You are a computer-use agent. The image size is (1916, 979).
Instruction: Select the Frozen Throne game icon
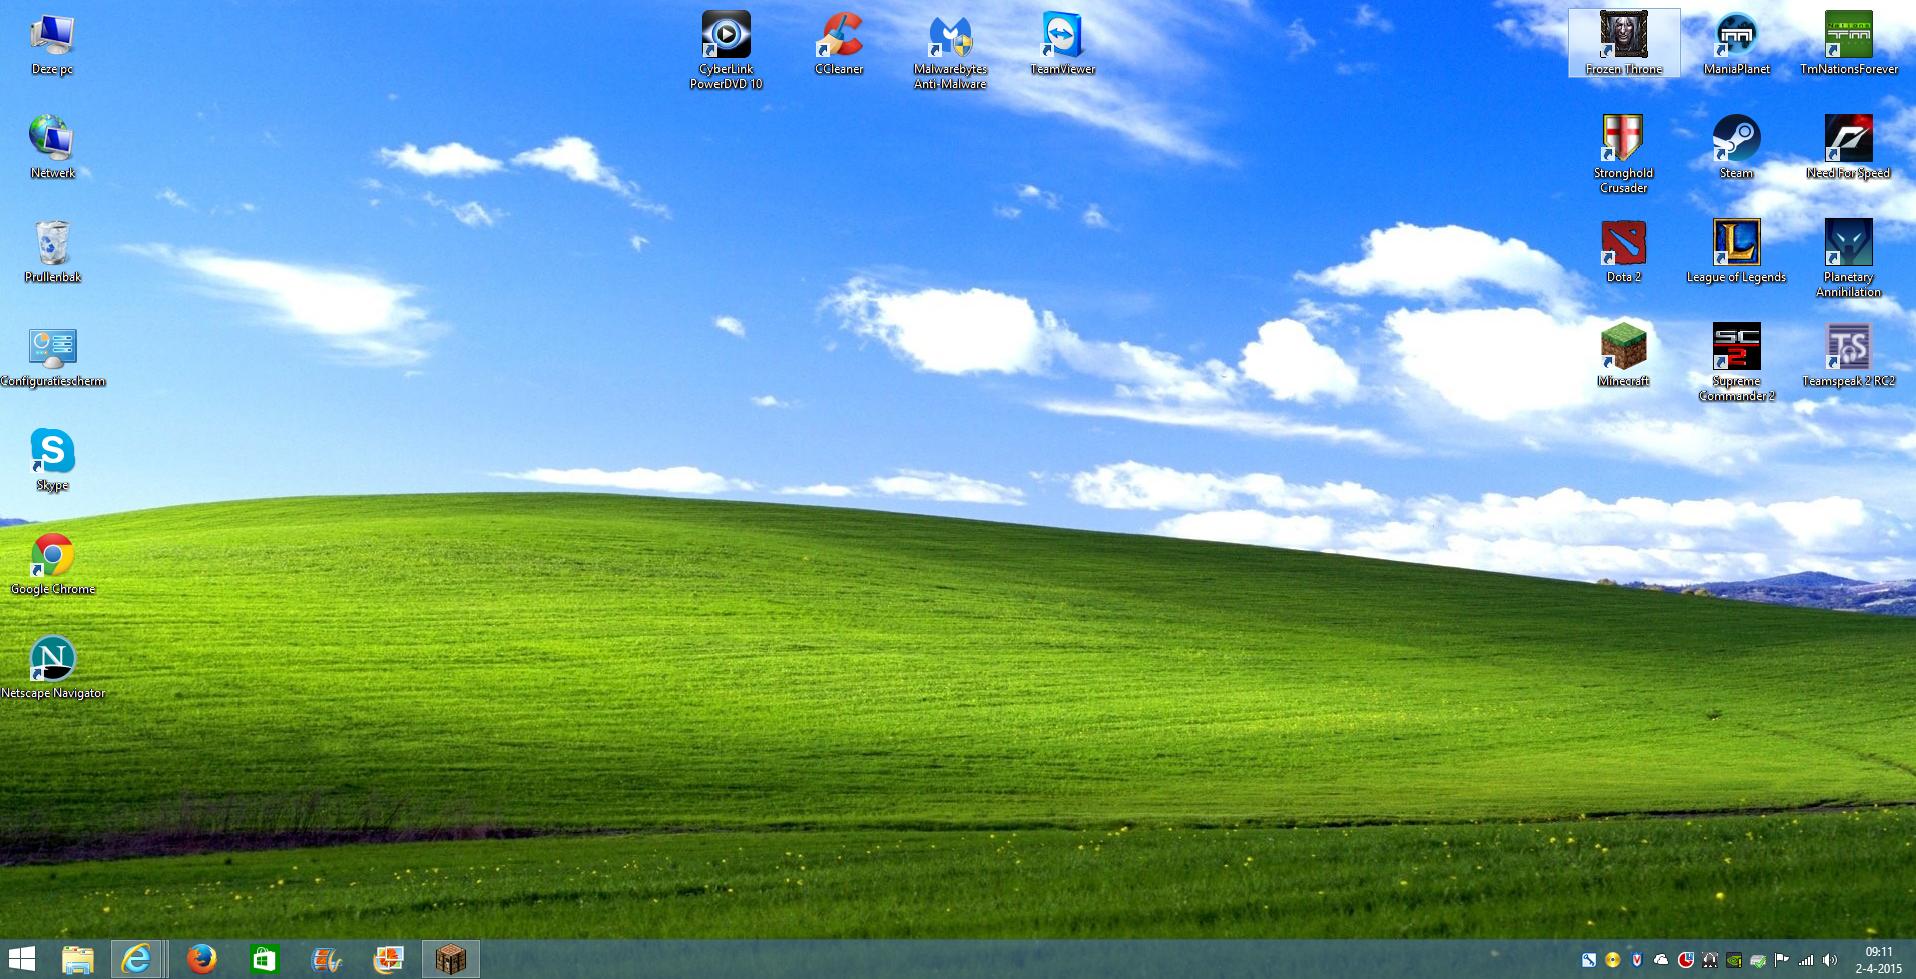pyautogui.click(x=1624, y=43)
